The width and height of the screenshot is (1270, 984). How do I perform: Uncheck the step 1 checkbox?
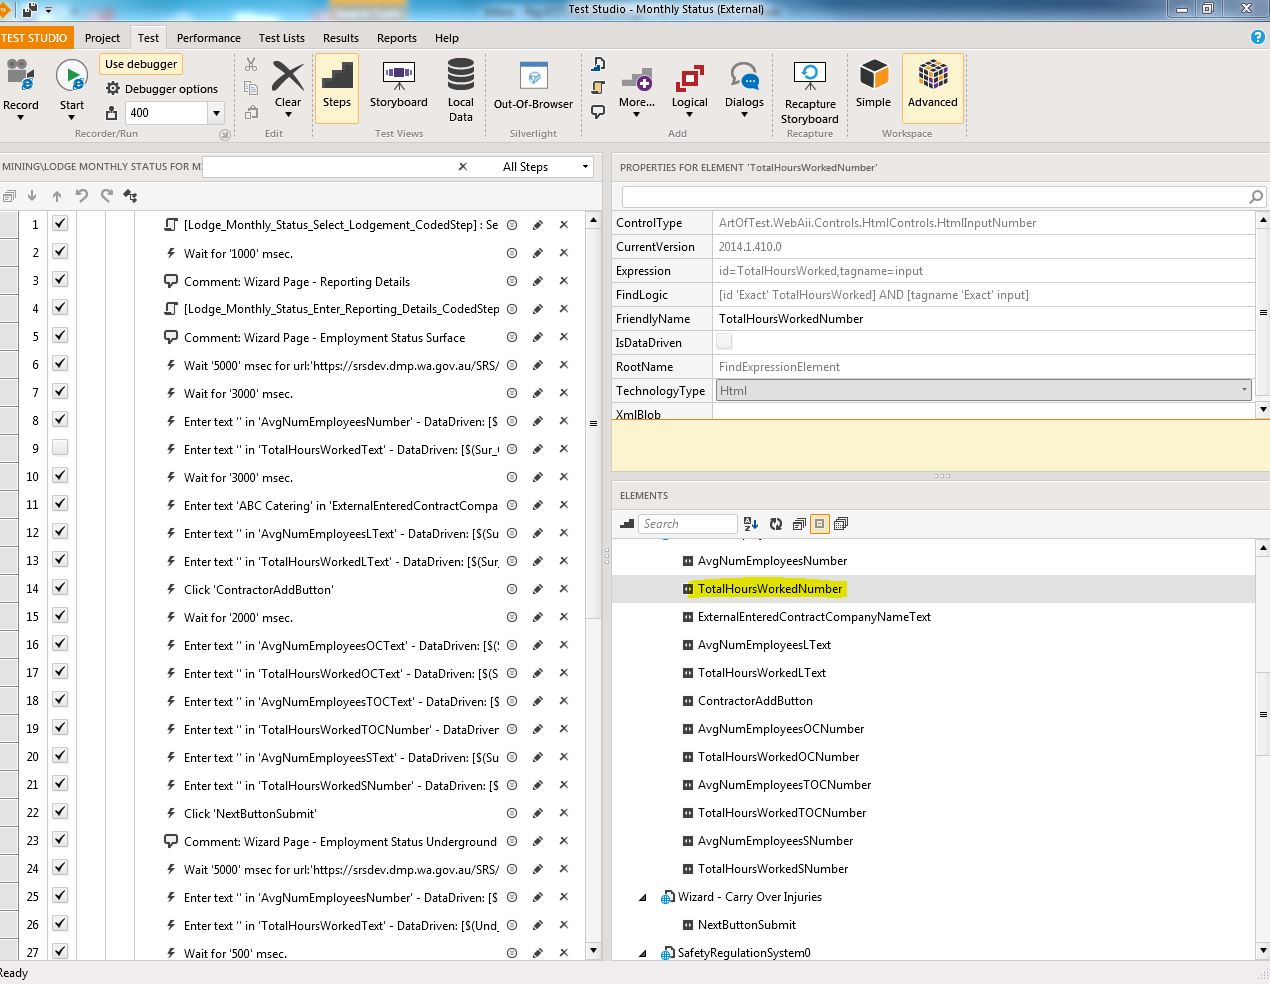coord(60,224)
